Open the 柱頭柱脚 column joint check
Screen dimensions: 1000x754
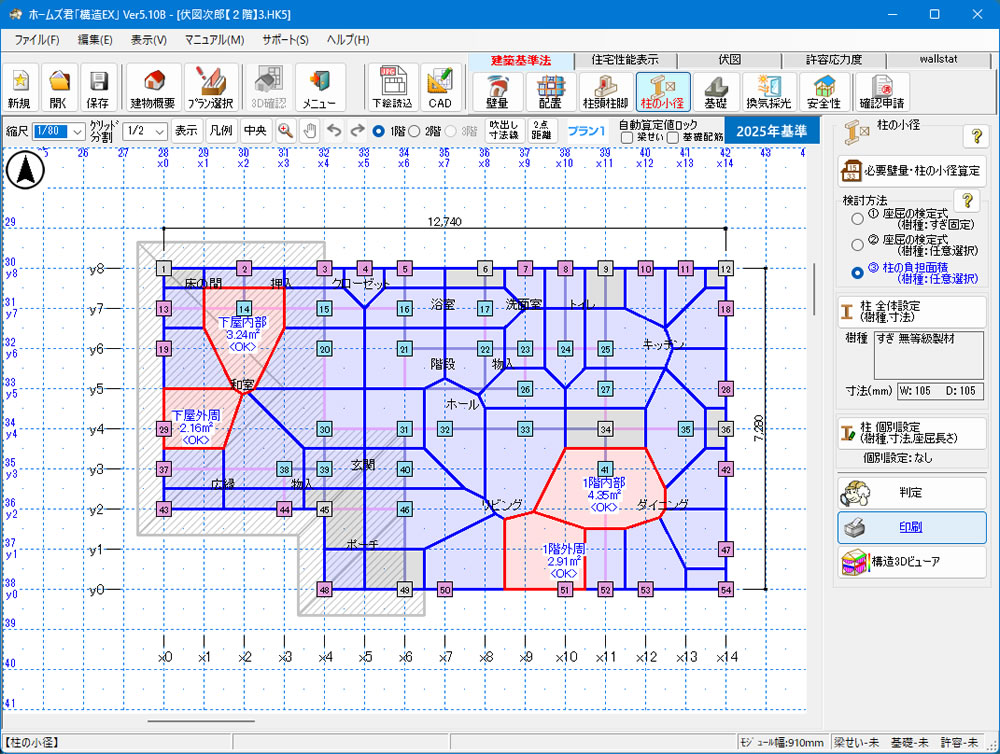(x=607, y=91)
